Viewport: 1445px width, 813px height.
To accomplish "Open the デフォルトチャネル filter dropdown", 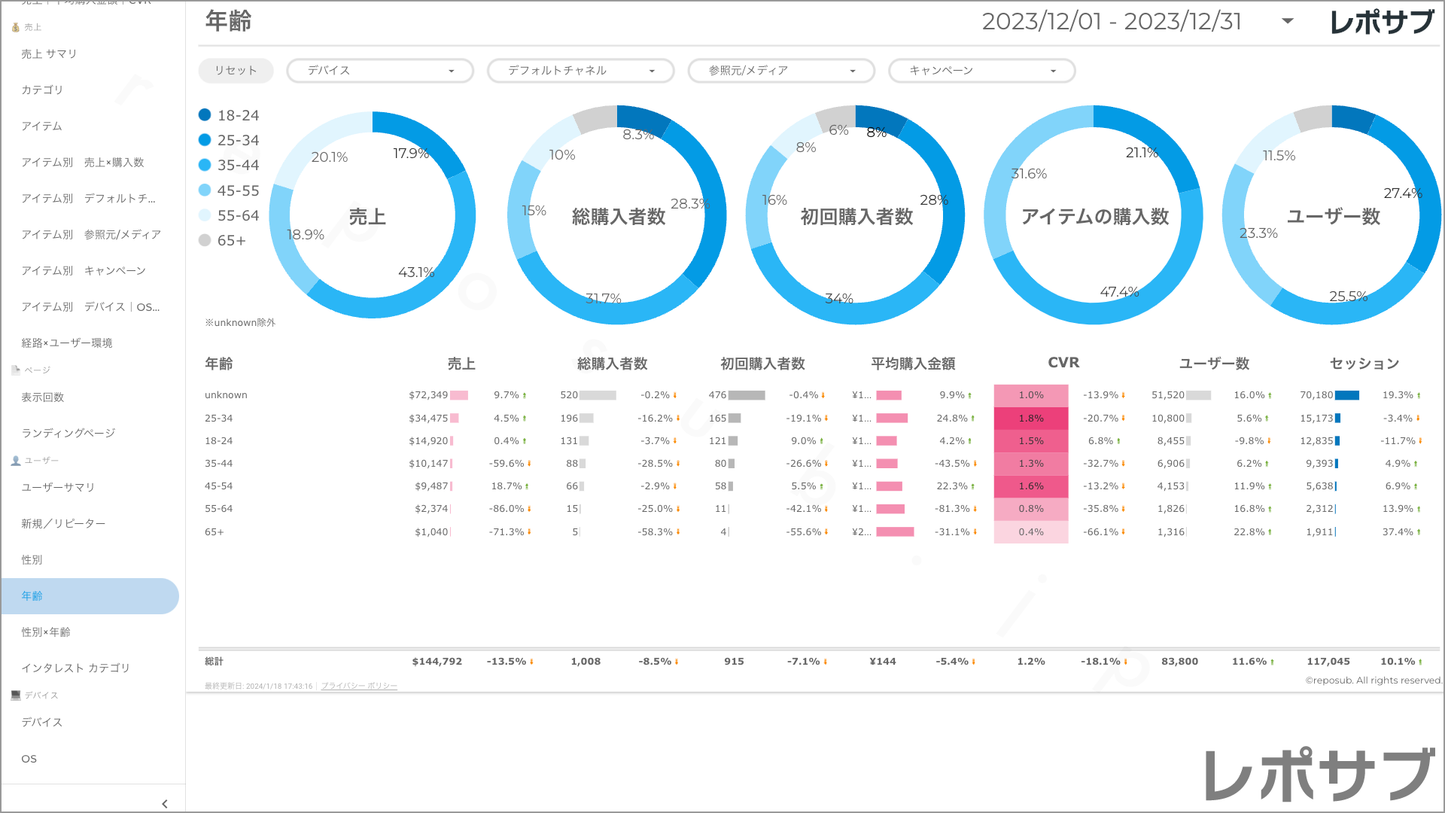I will [x=580, y=71].
